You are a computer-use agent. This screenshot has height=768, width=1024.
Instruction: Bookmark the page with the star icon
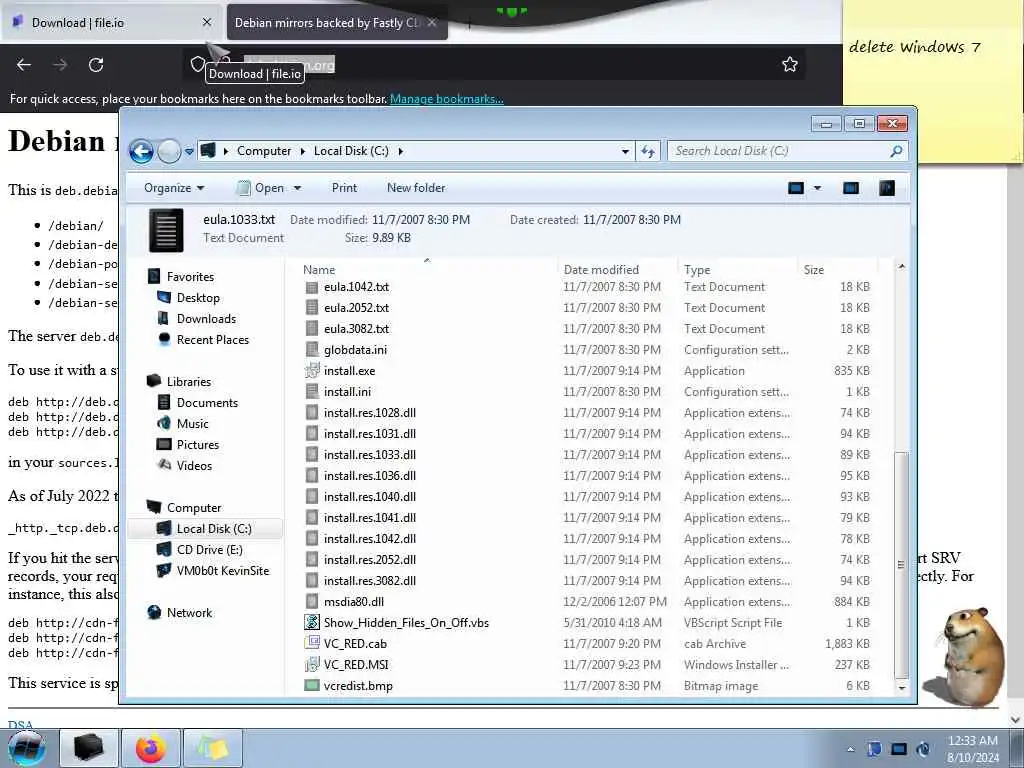[x=790, y=64]
